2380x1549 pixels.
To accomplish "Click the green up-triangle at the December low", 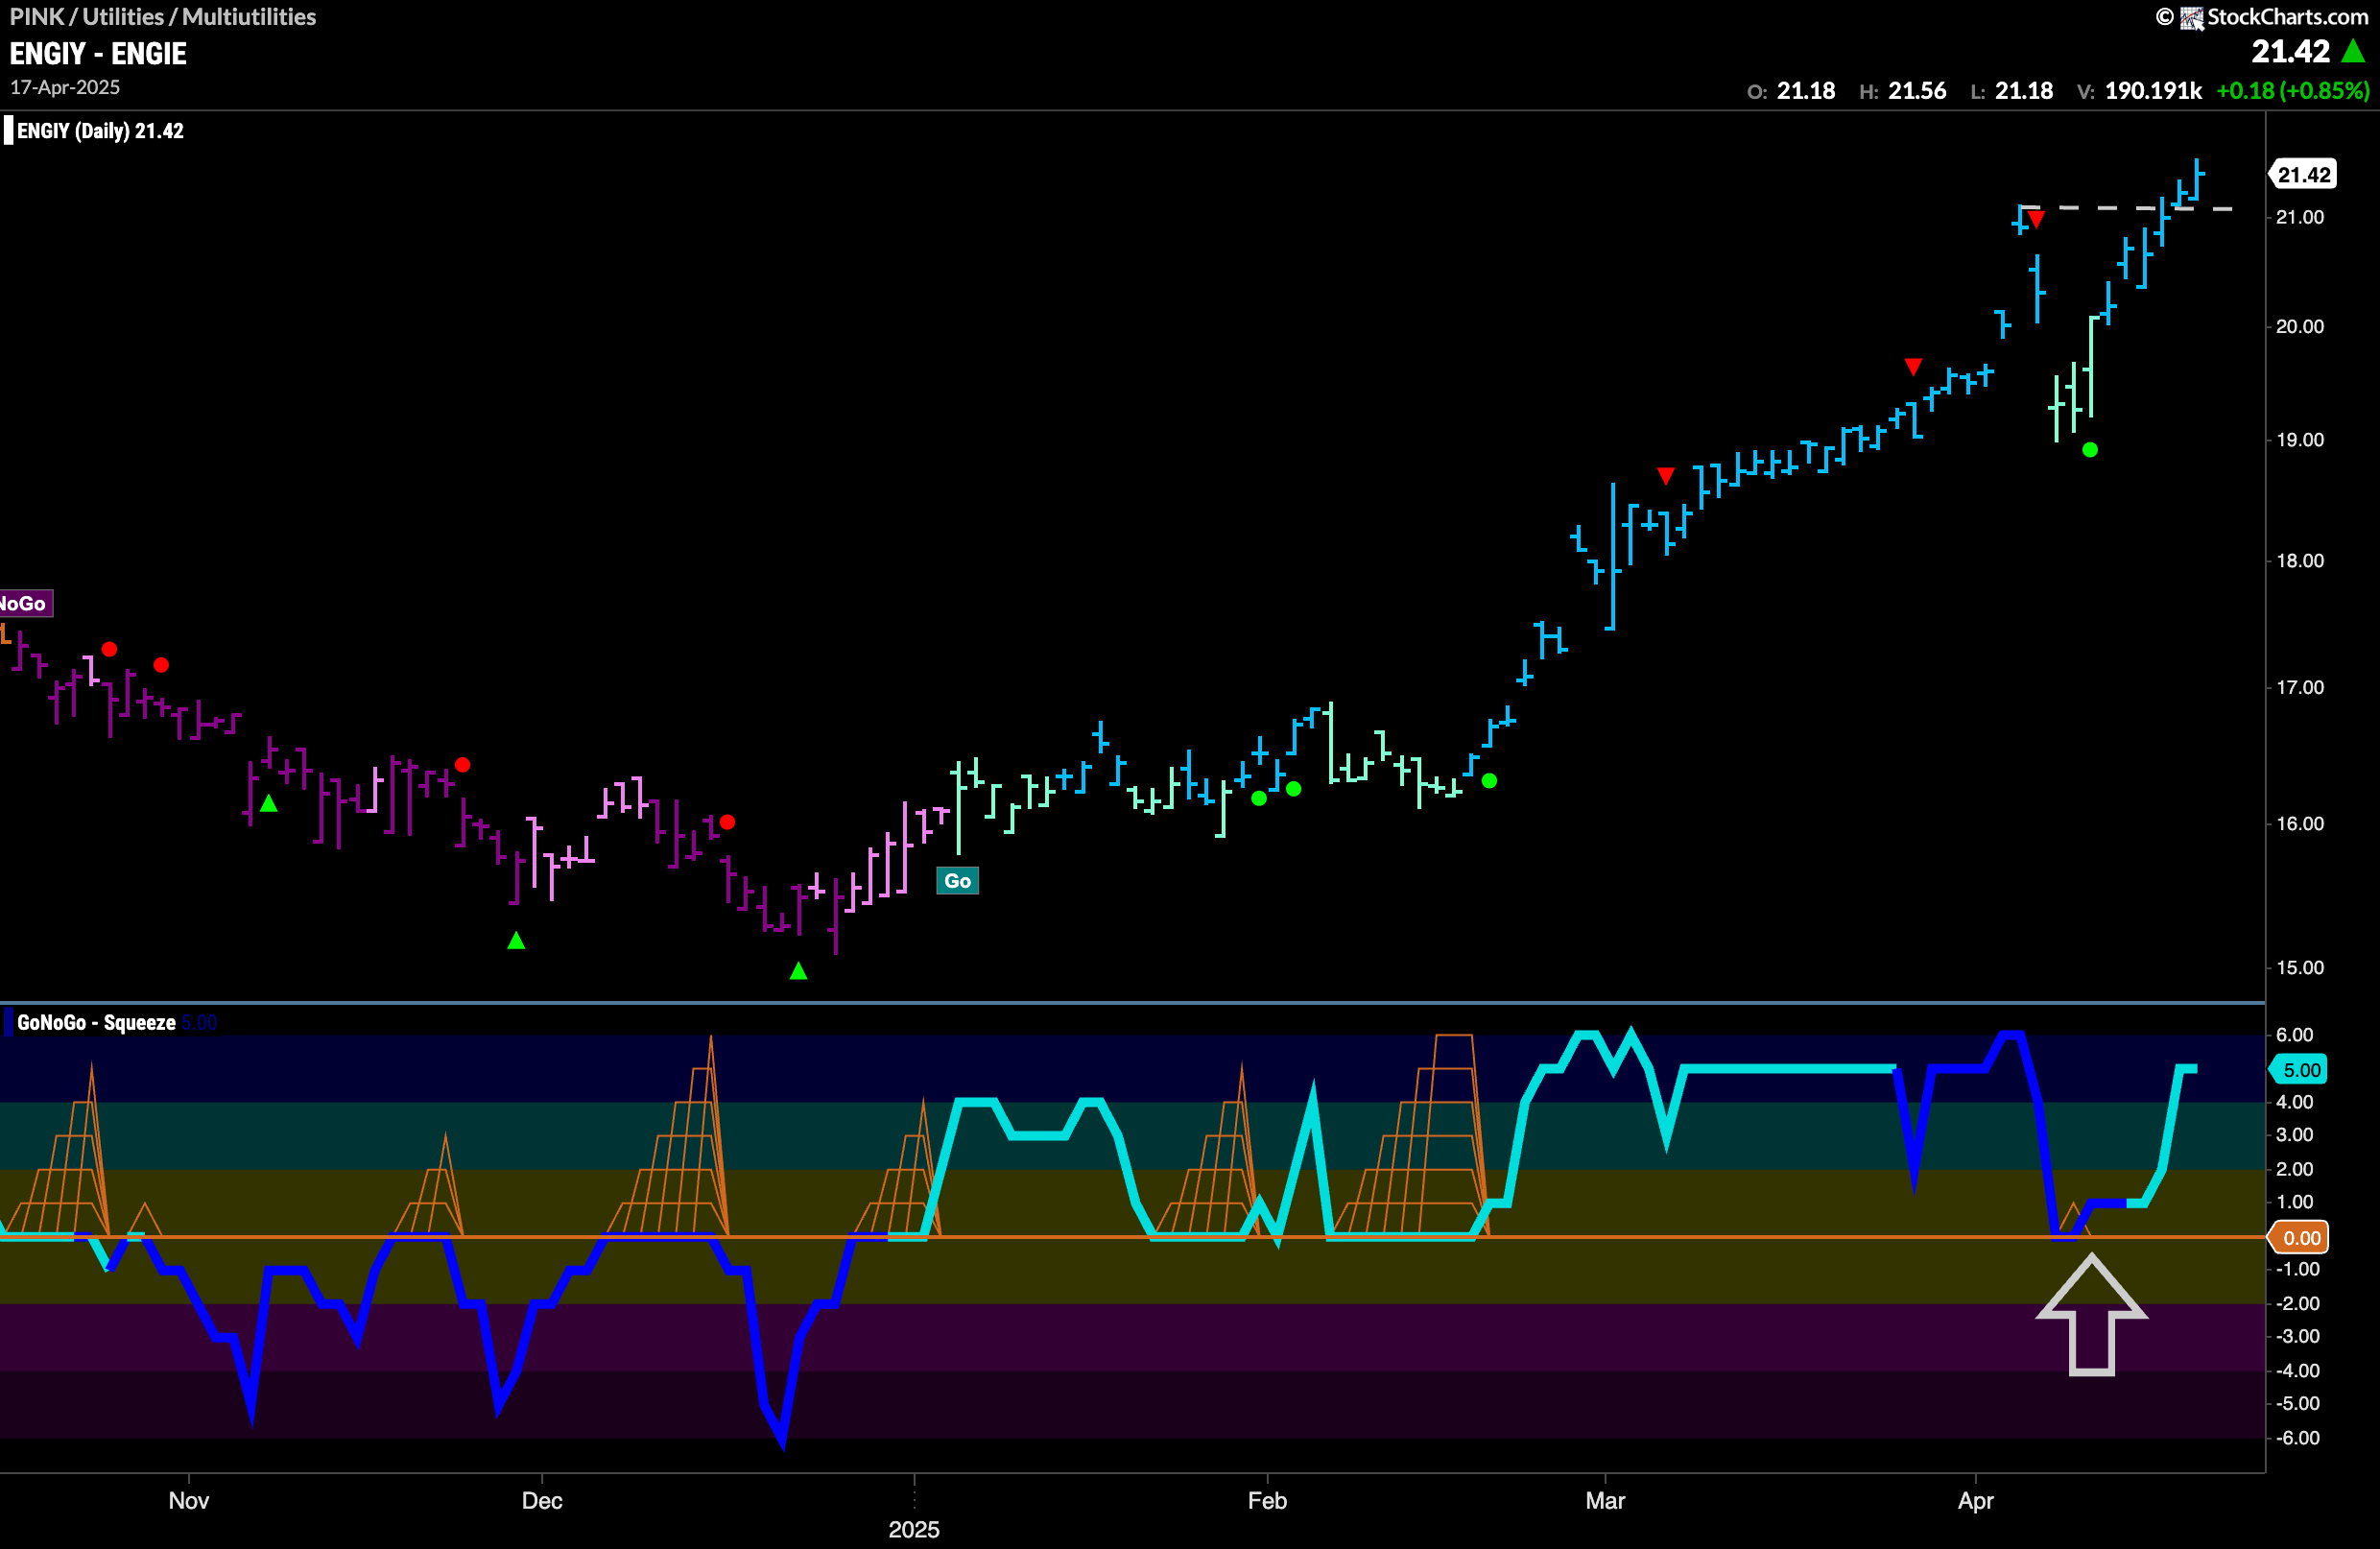I will 798,971.
